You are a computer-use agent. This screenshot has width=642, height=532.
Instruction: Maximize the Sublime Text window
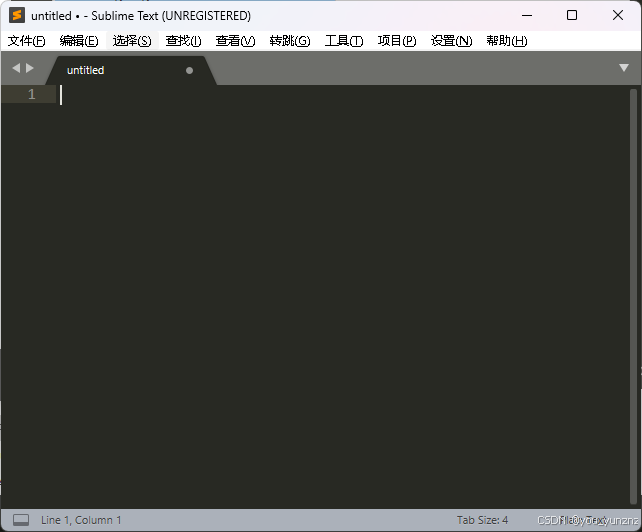572,16
